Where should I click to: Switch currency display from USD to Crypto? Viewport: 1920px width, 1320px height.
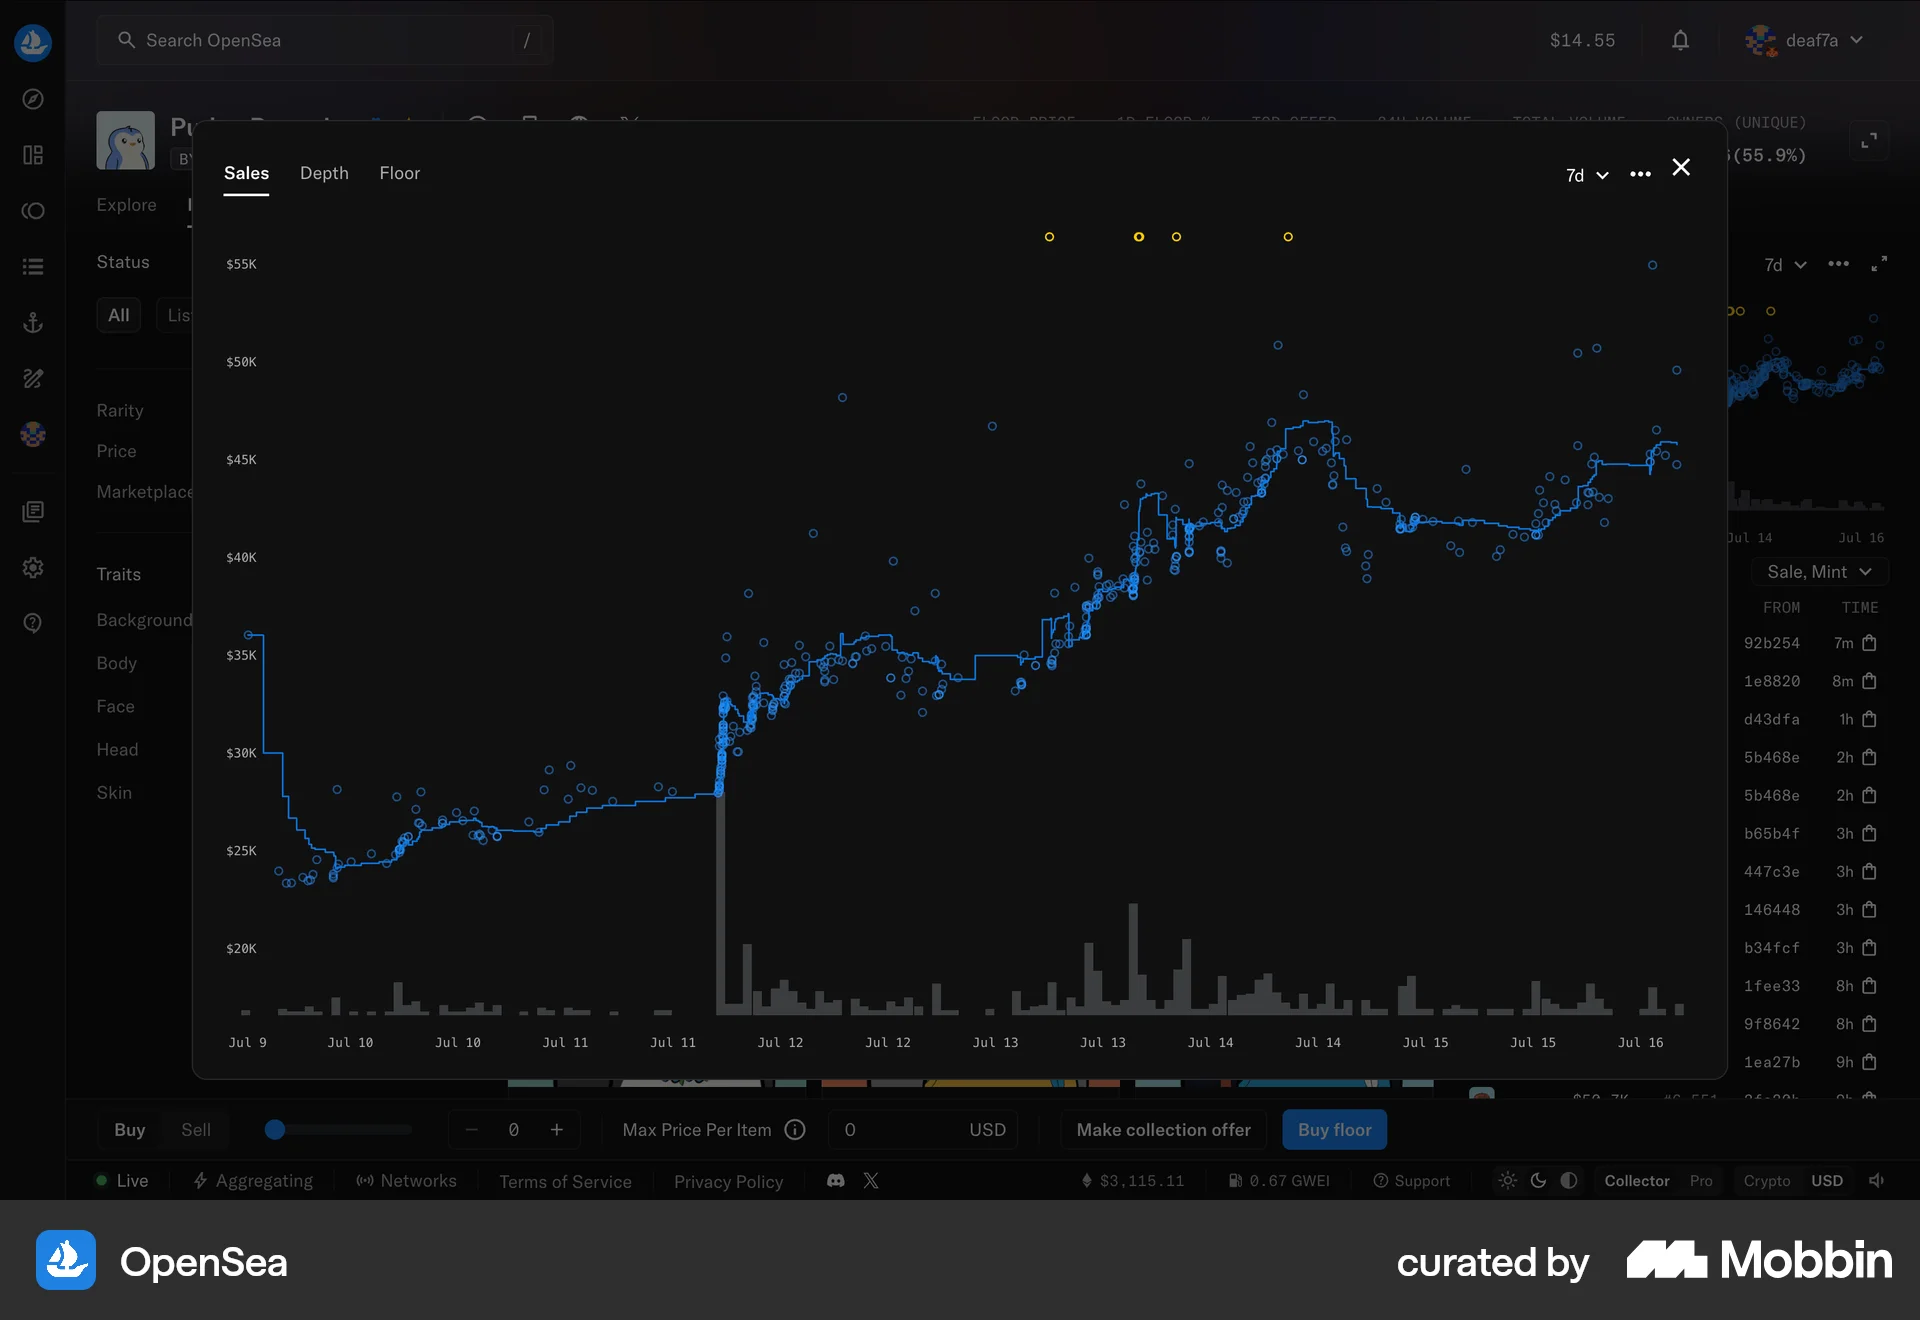1766,1181
